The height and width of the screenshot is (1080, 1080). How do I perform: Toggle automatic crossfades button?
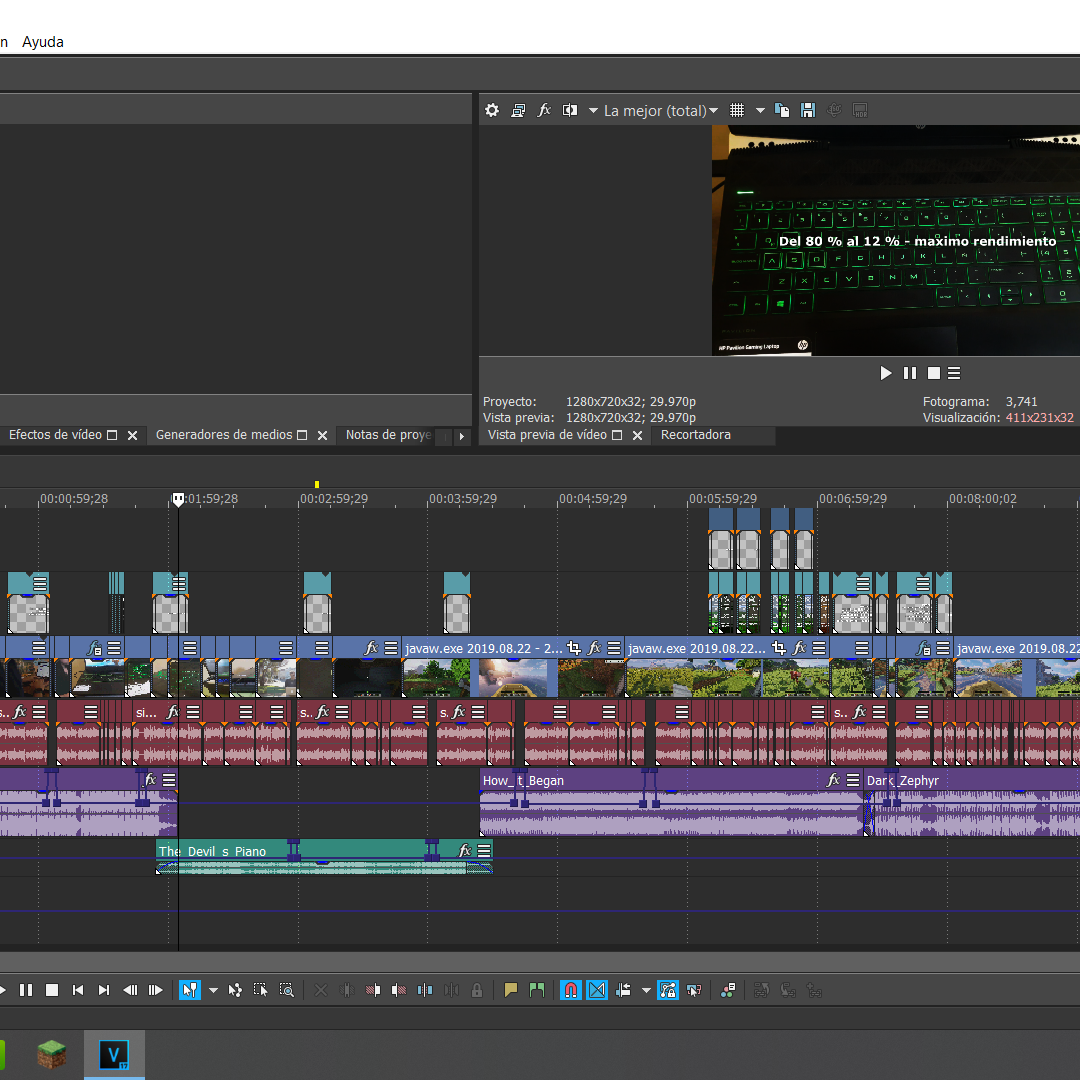(597, 990)
